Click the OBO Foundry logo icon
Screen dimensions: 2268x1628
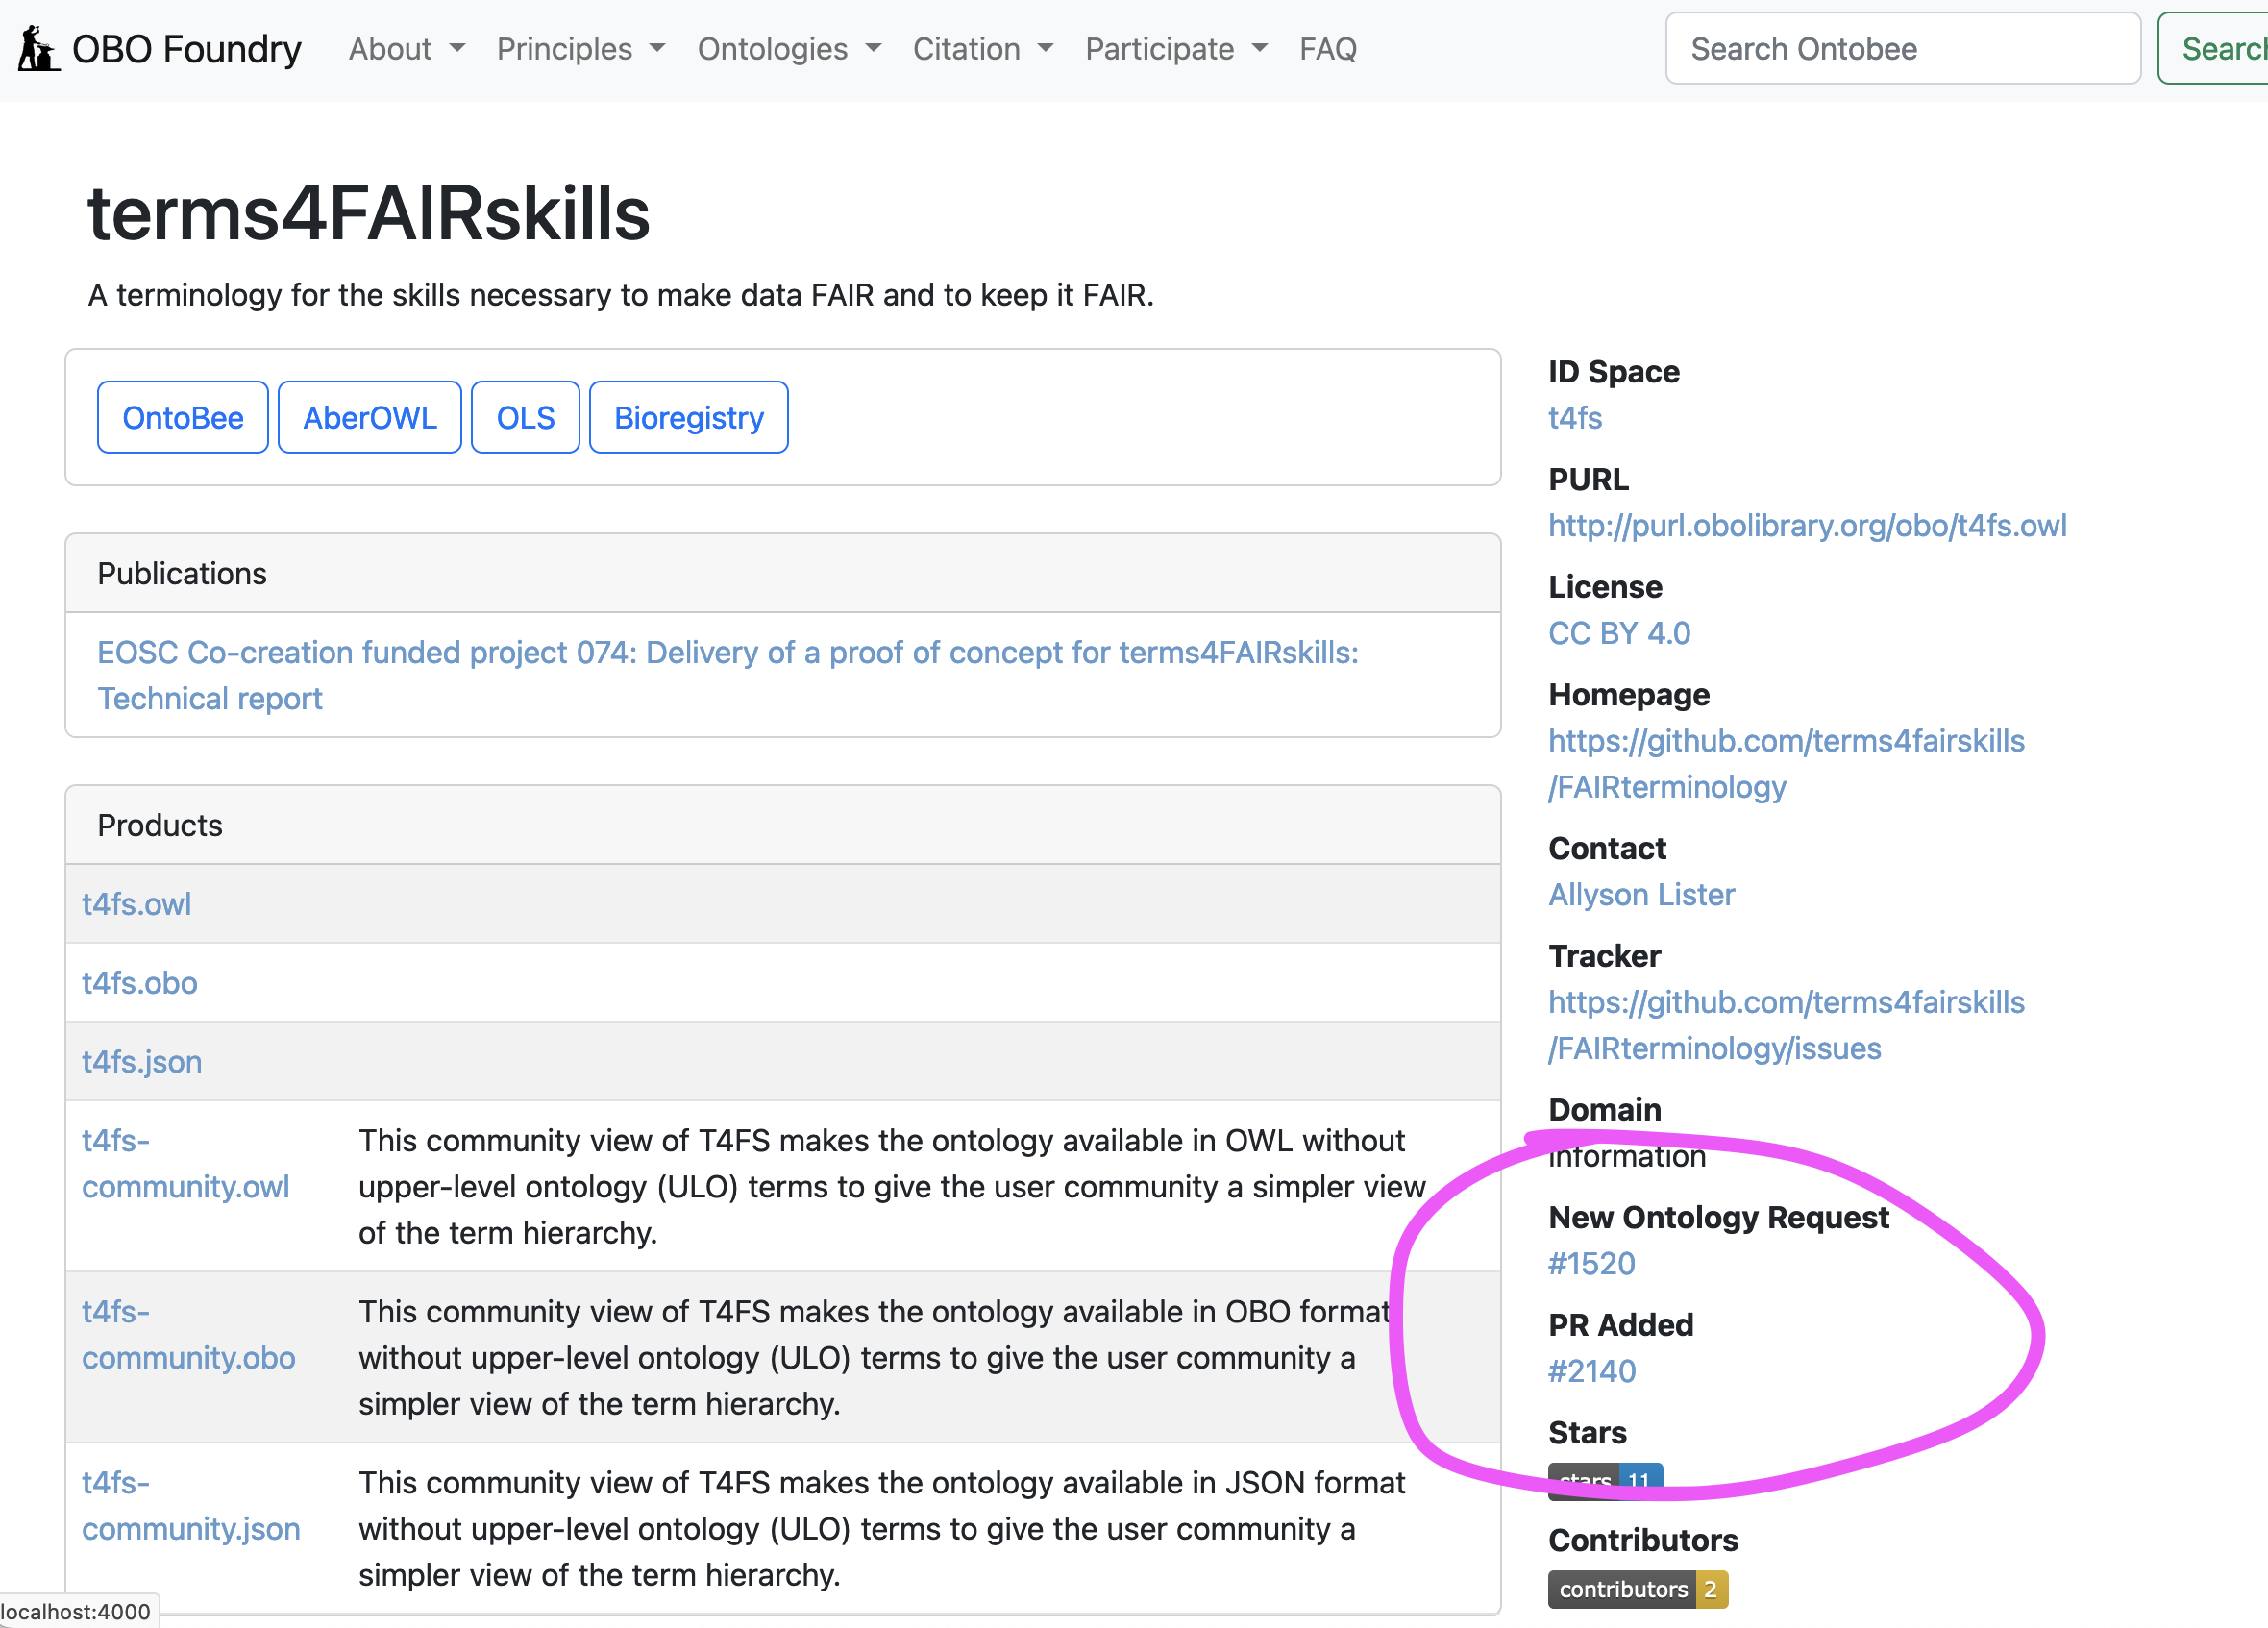point(38,48)
